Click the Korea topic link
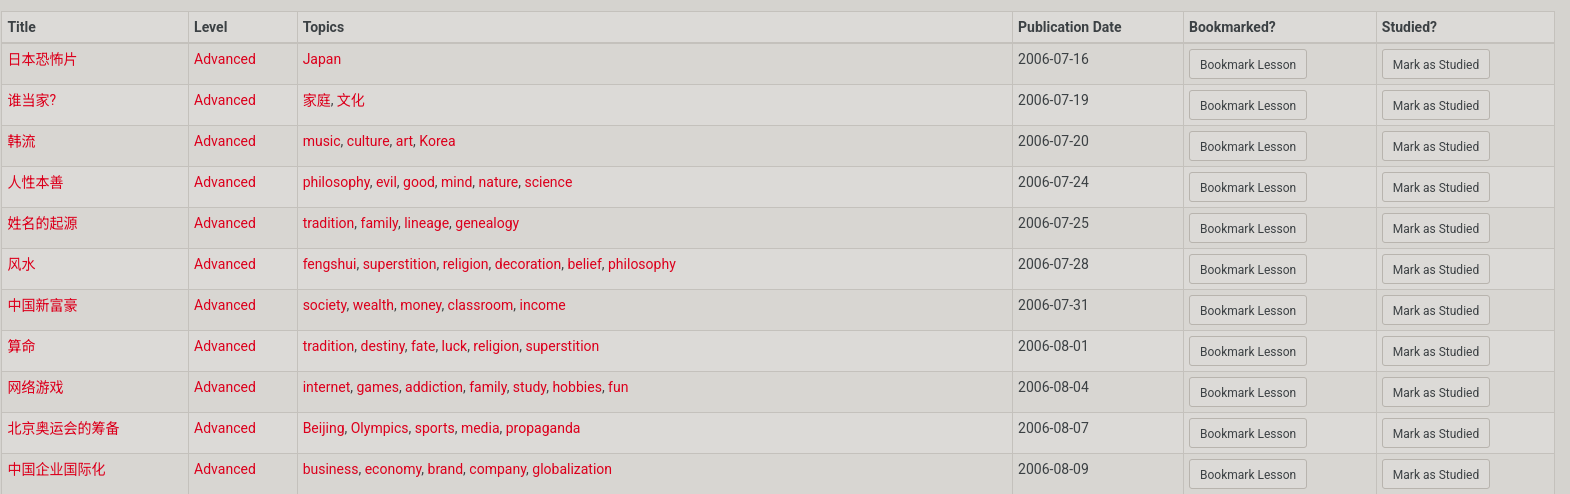1570x494 pixels. pos(437,142)
